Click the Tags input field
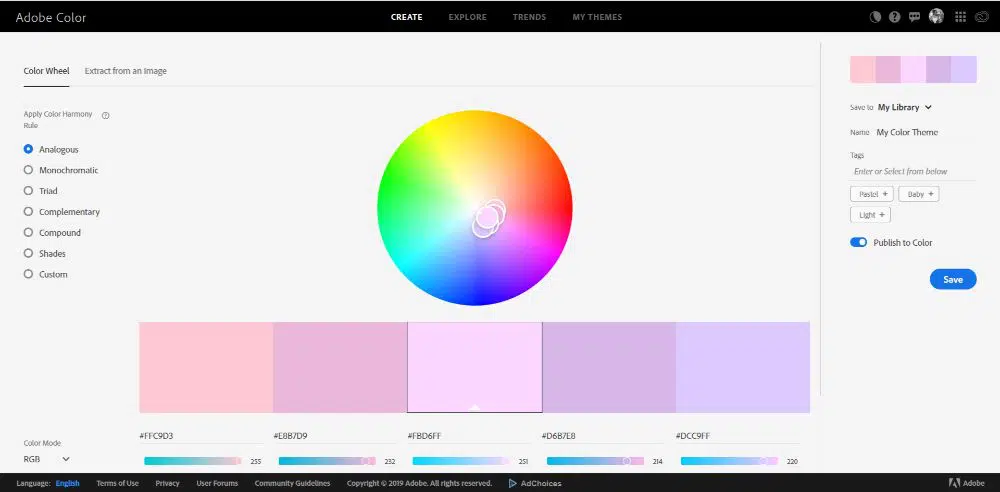This screenshot has height=492, width=1000. pos(912,171)
